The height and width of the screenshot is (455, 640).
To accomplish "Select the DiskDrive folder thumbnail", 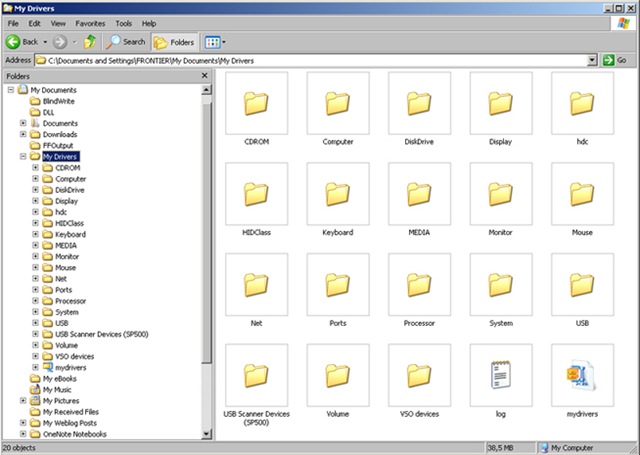I will tap(419, 103).
